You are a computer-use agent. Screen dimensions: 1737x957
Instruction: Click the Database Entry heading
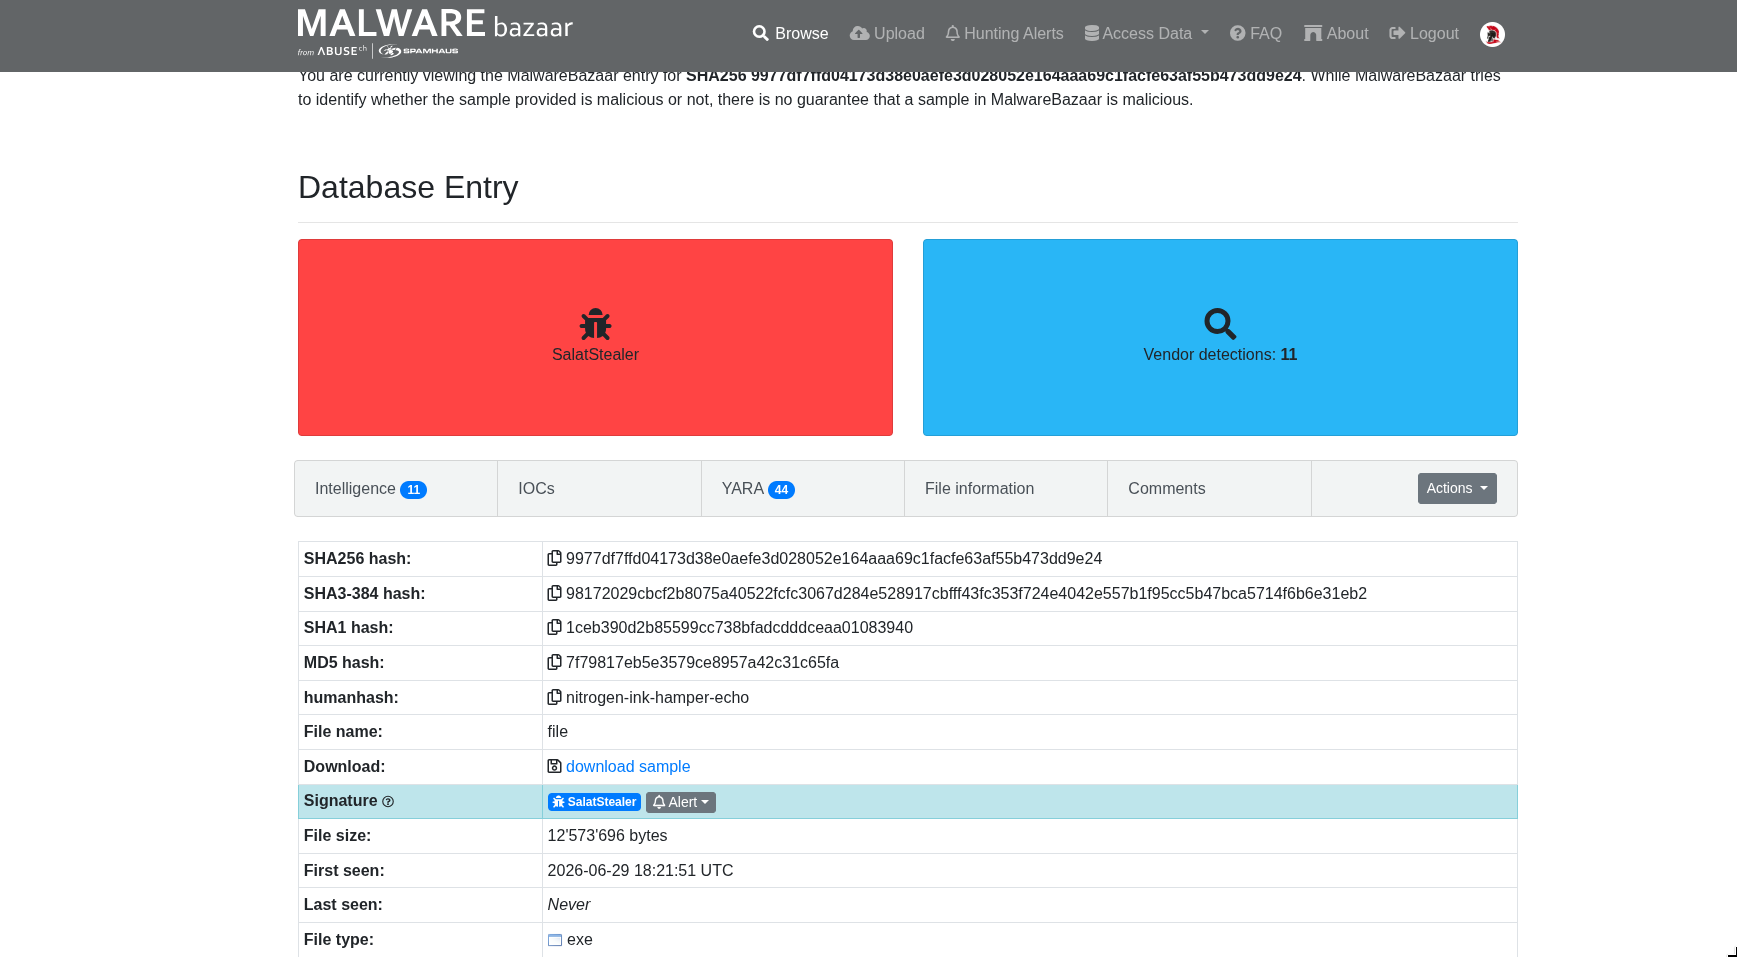408,187
